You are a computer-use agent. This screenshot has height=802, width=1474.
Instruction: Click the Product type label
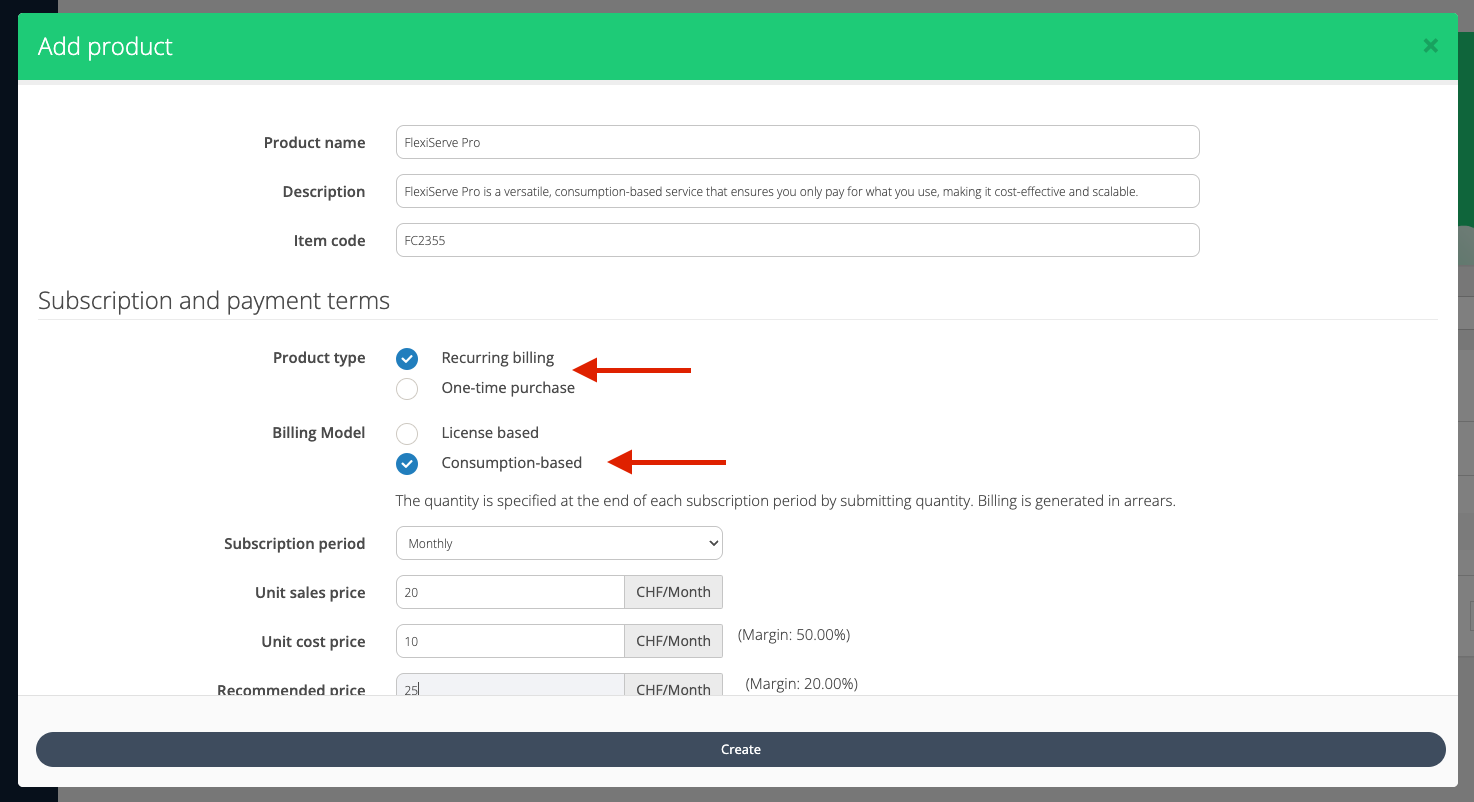tap(319, 358)
